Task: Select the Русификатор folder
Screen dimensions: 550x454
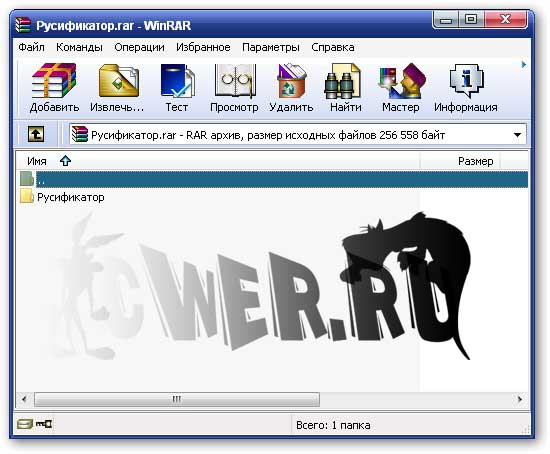Action: point(71,197)
